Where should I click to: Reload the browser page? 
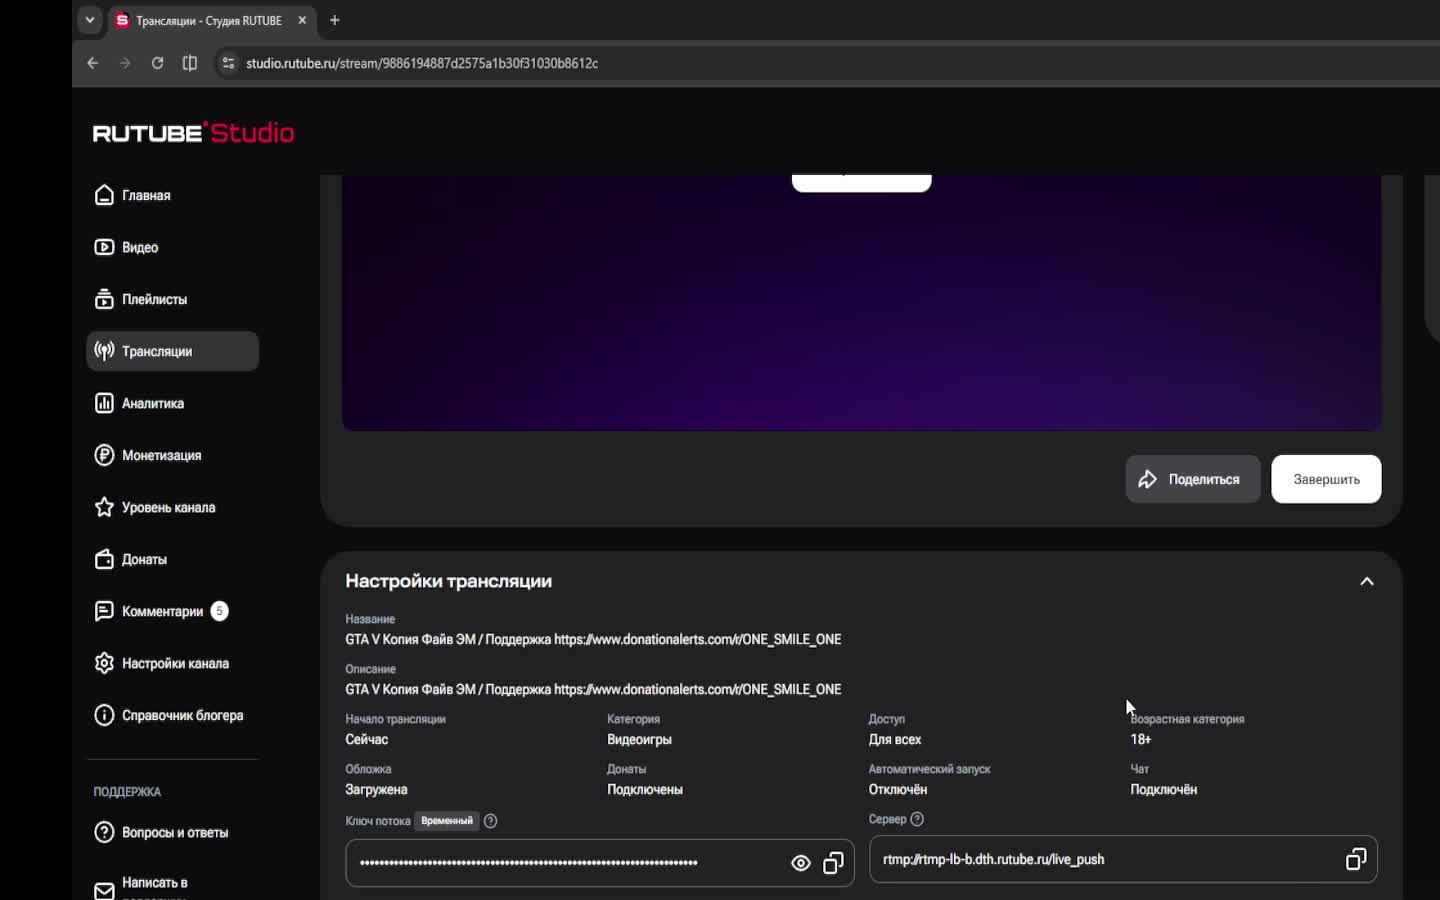[x=157, y=63]
